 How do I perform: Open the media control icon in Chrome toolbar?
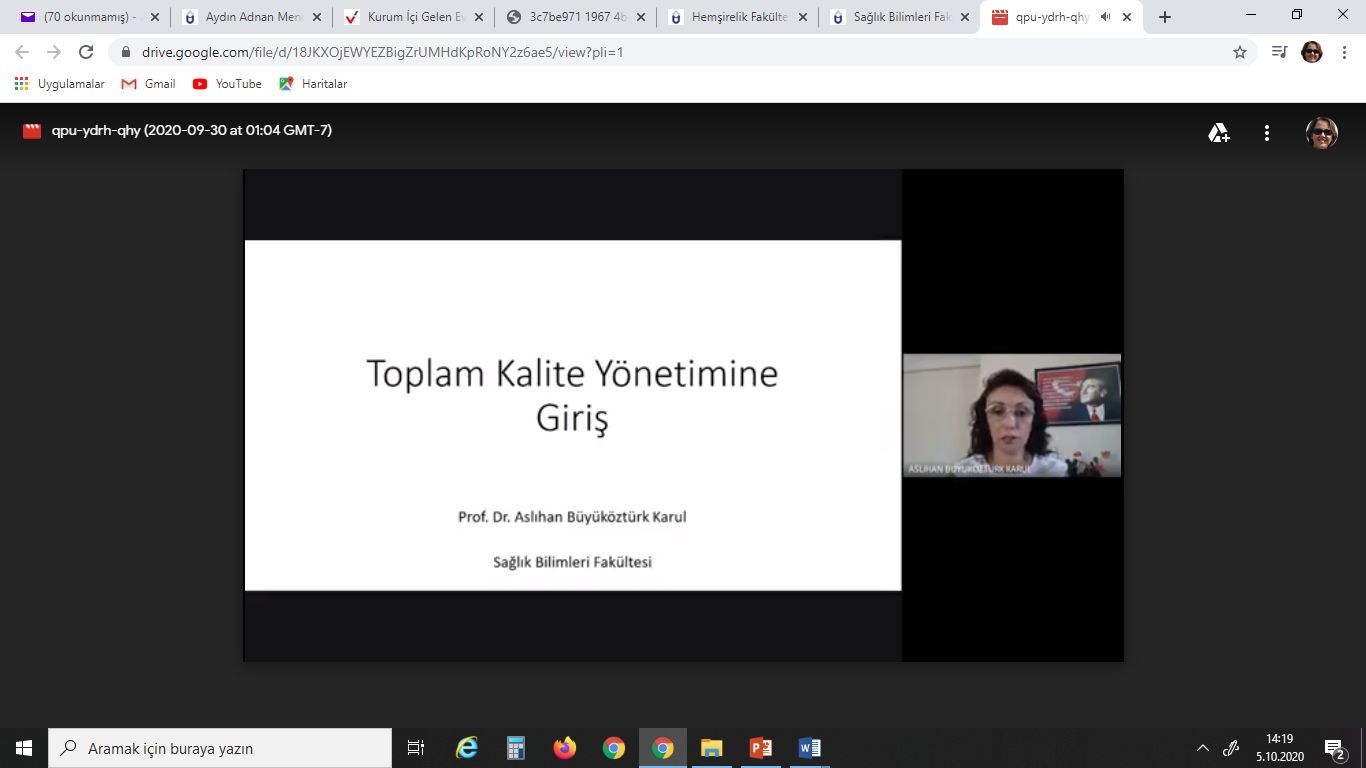pos(1279,52)
